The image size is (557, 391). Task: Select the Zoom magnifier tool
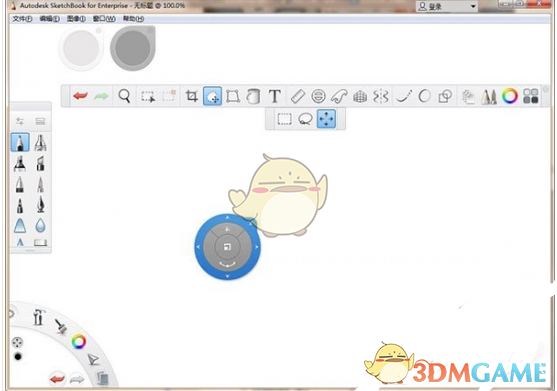click(x=124, y=96)
